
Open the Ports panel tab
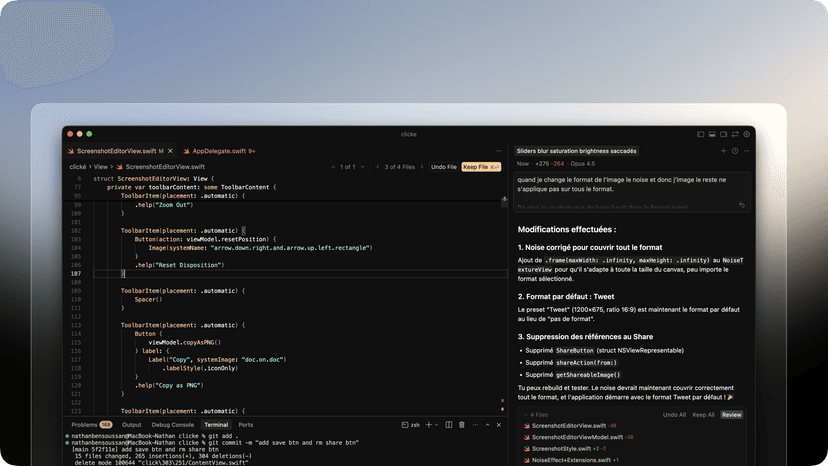(x=246, y=425)
